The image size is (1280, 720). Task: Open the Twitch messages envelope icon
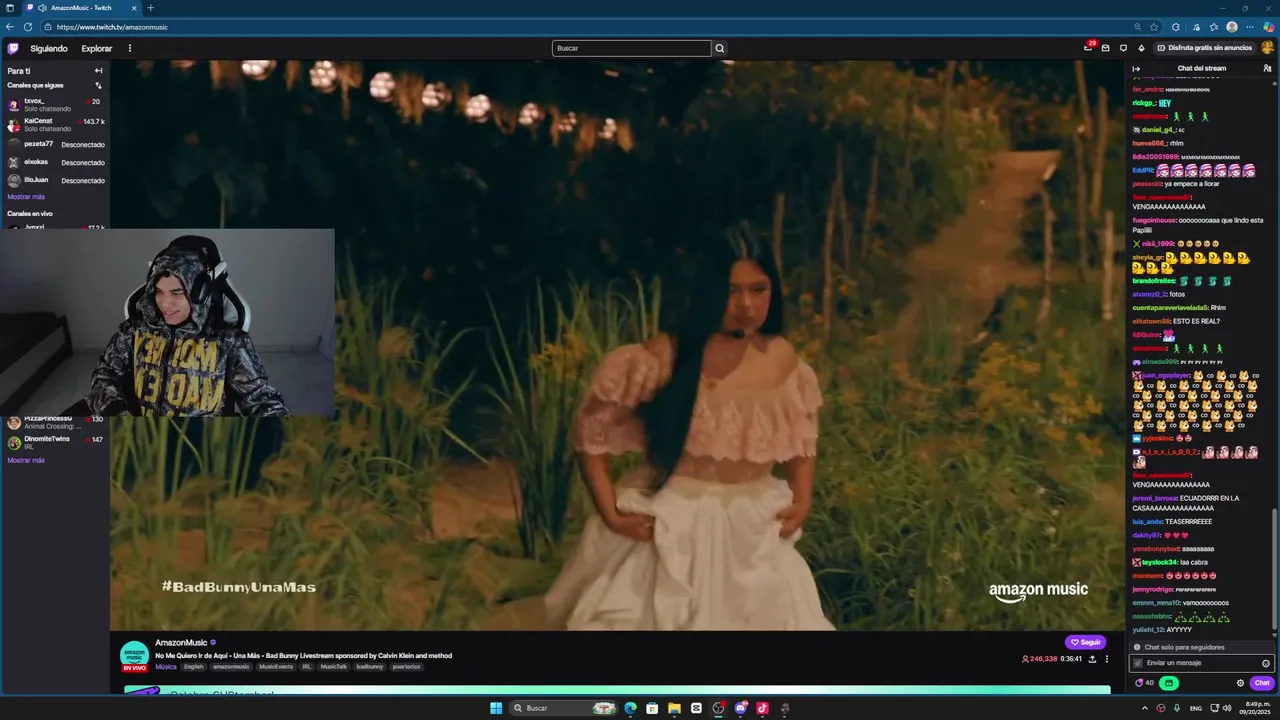pos(1105,48)
